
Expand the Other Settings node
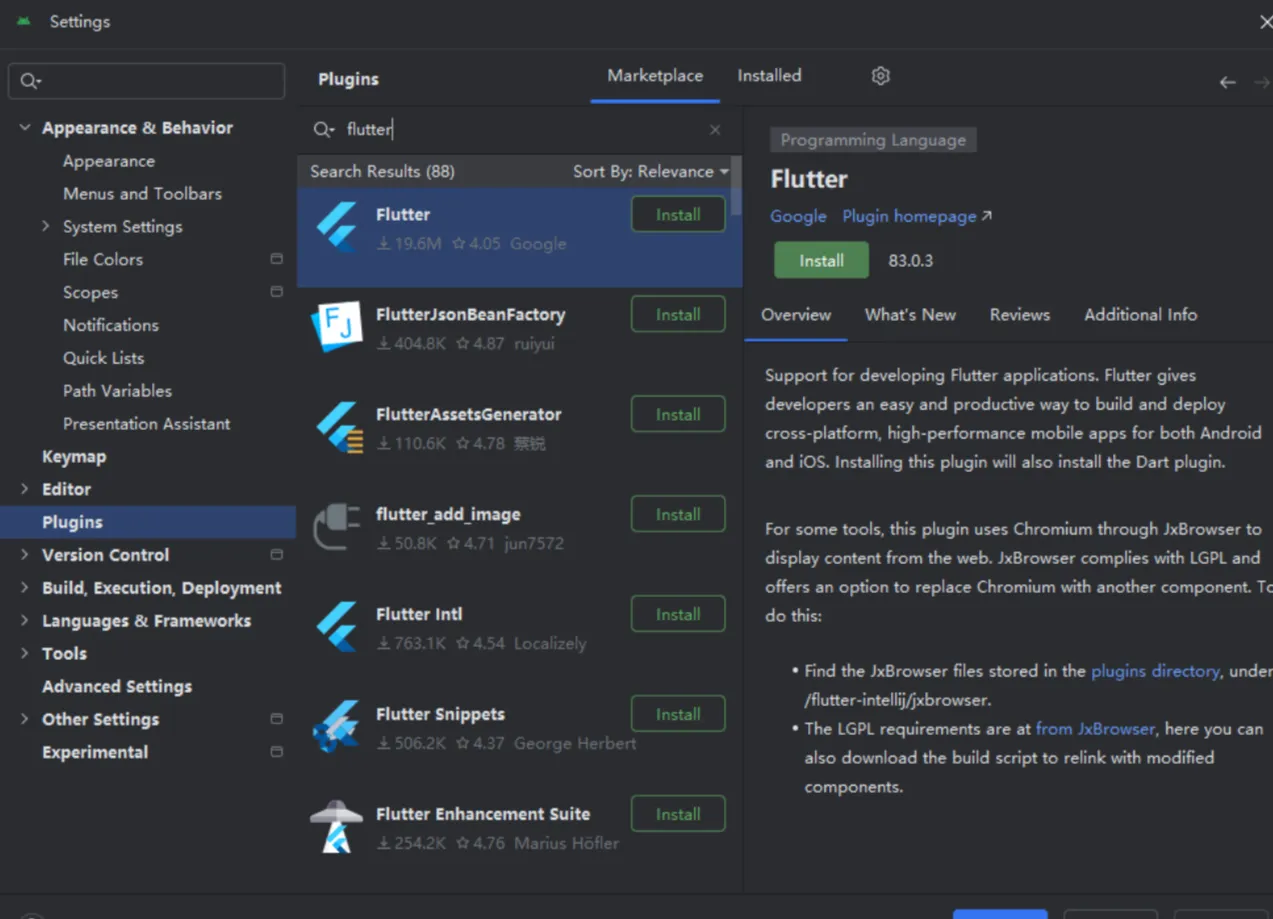pos(25,718)
